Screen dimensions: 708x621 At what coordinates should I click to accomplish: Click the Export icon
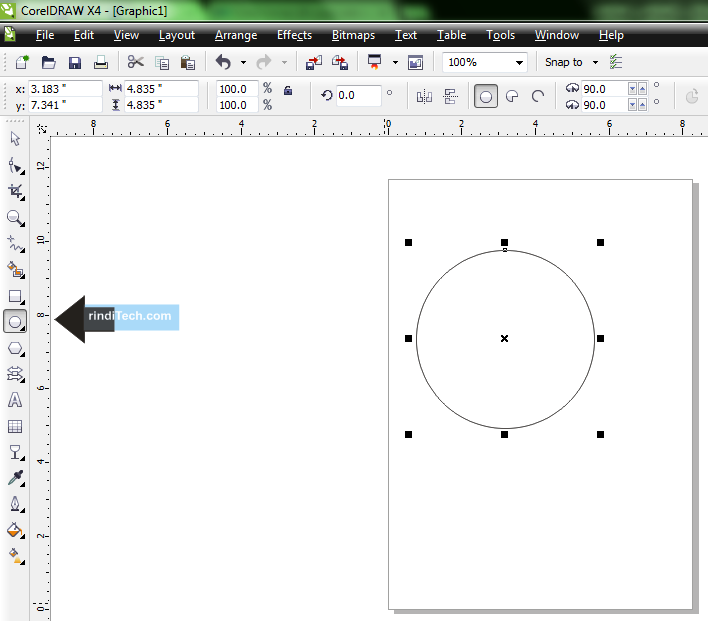pos(340,62)
